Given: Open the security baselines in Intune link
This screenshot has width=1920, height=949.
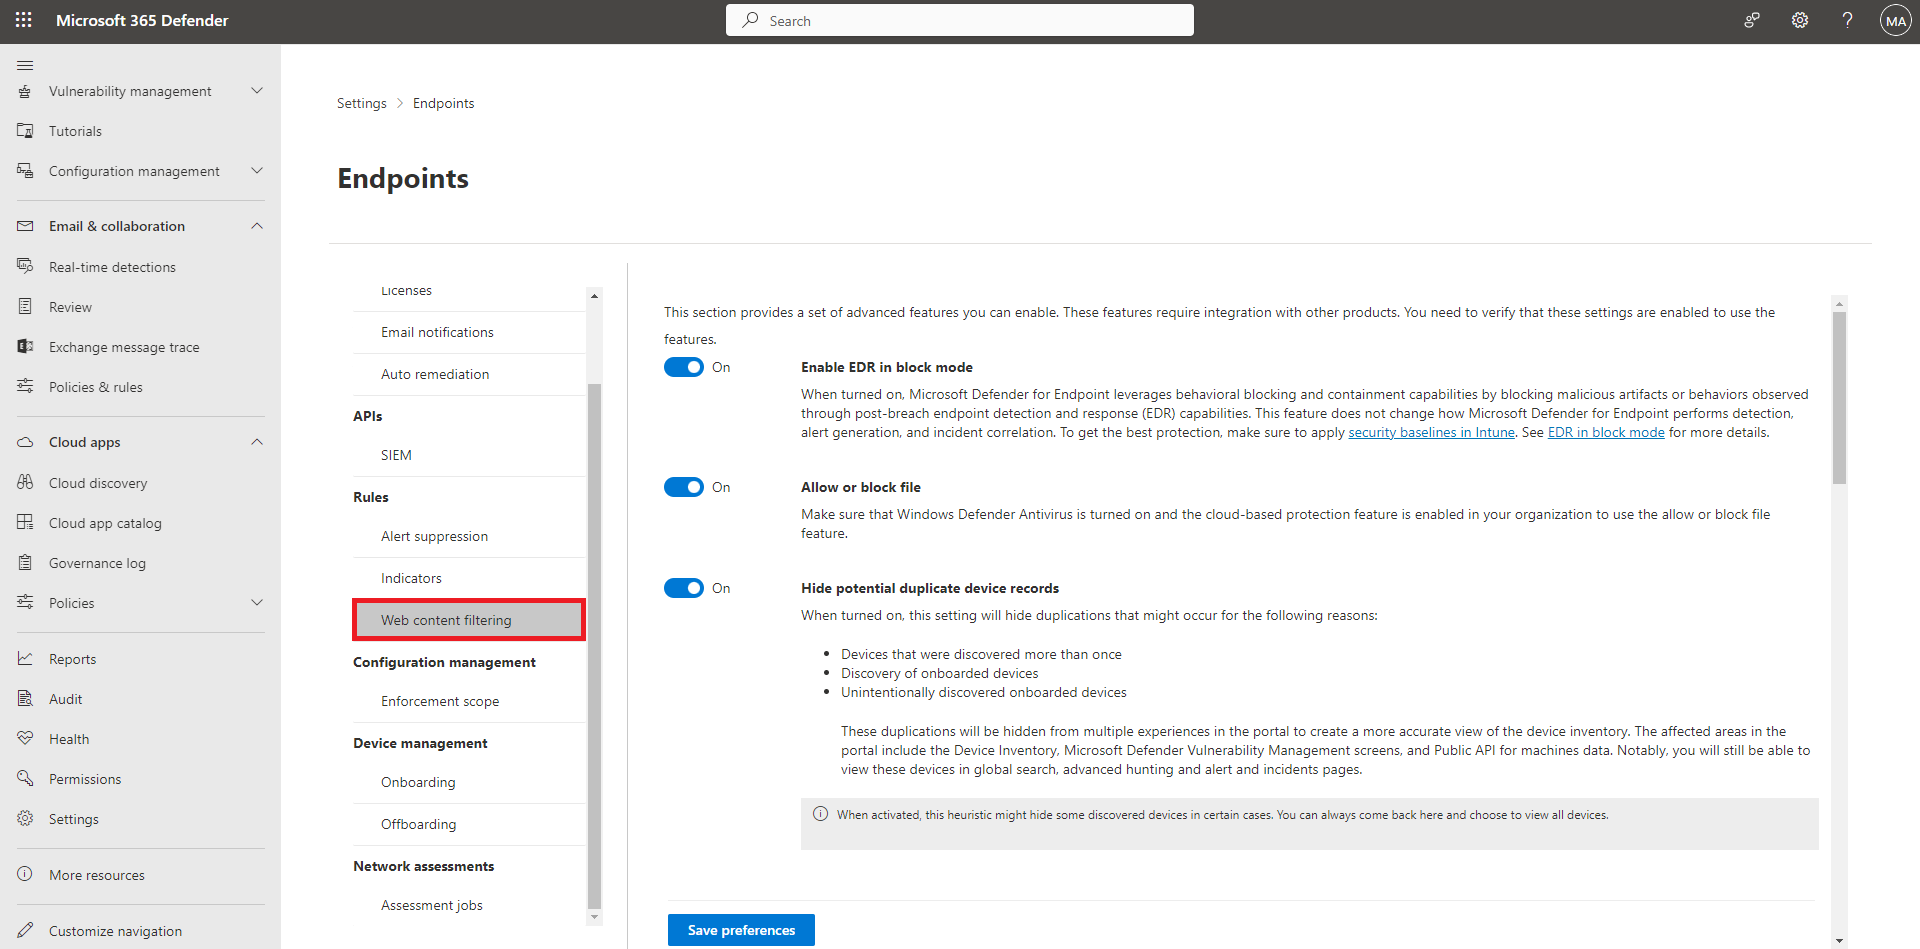Looking at the screenshot, I should pyautogui.click(x=1431, y=433).
